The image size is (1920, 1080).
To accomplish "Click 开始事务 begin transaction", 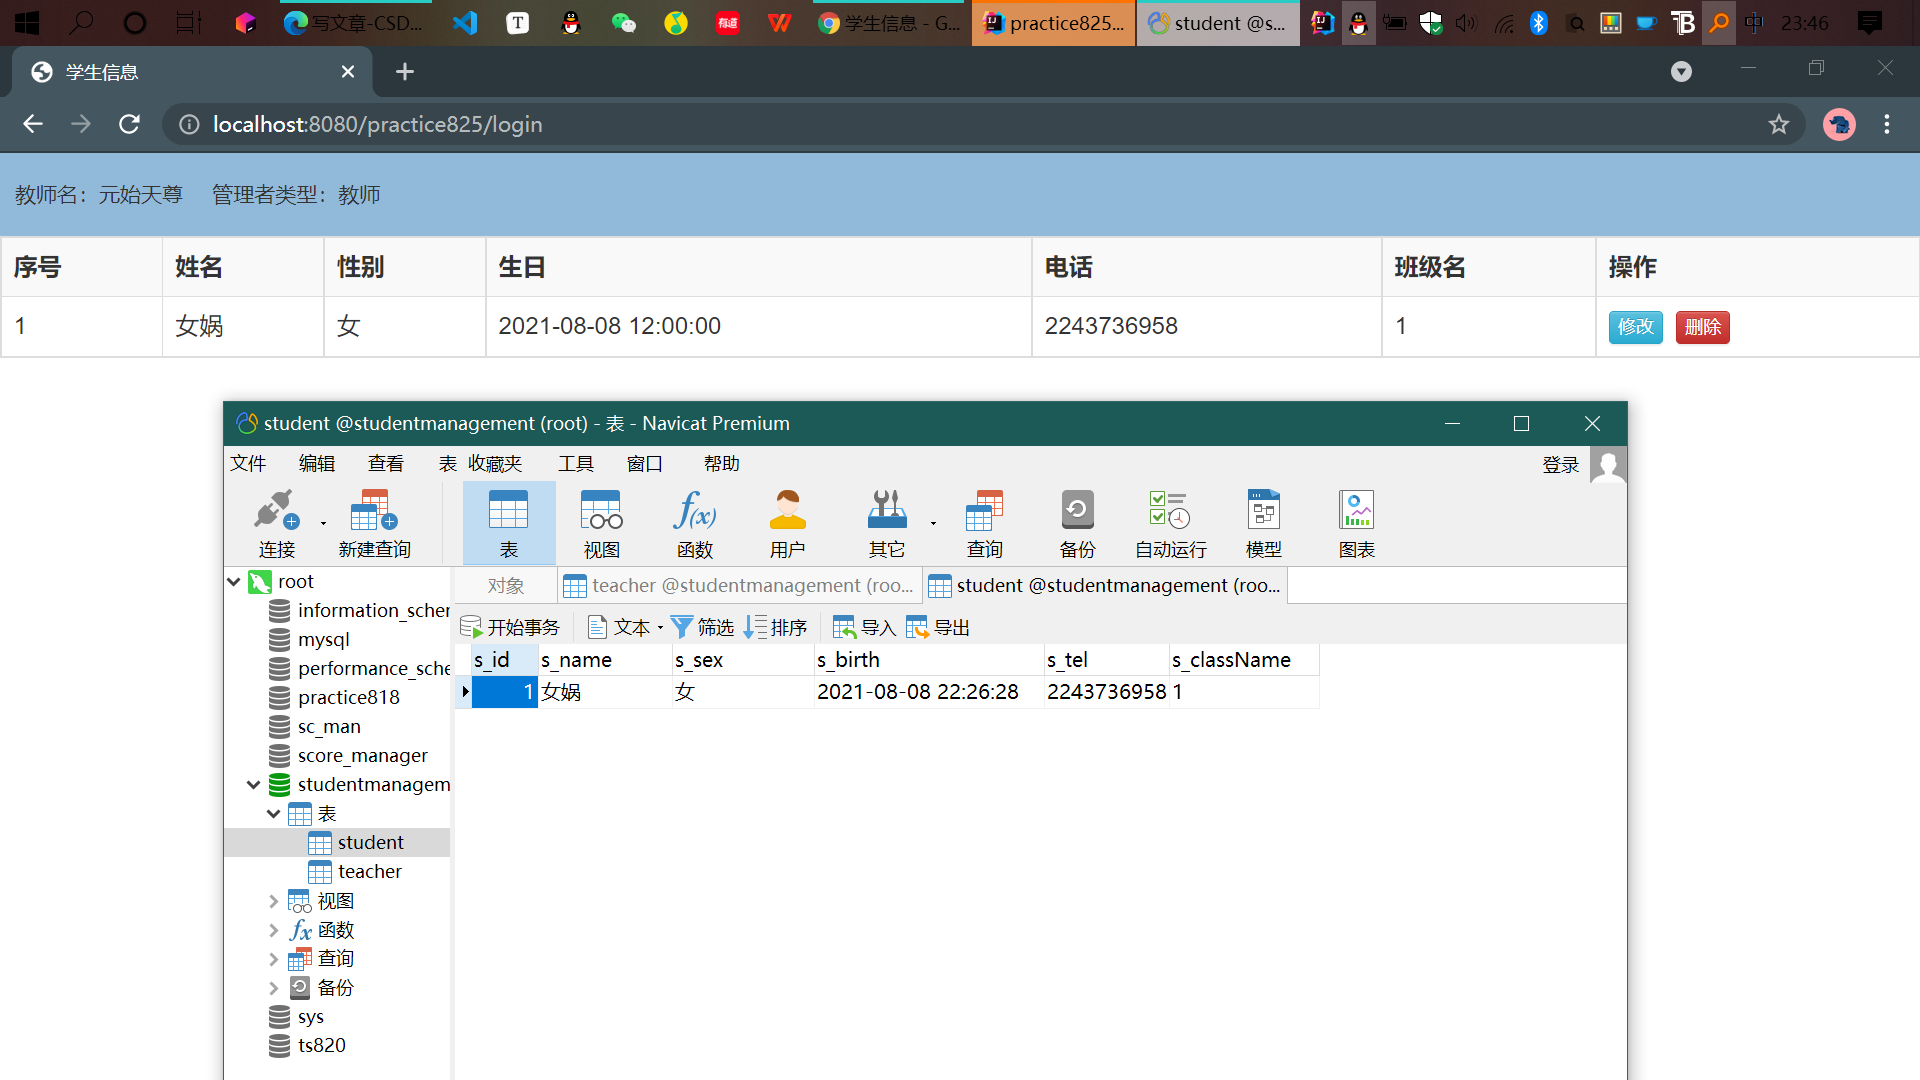I will [x=510, y=627].
